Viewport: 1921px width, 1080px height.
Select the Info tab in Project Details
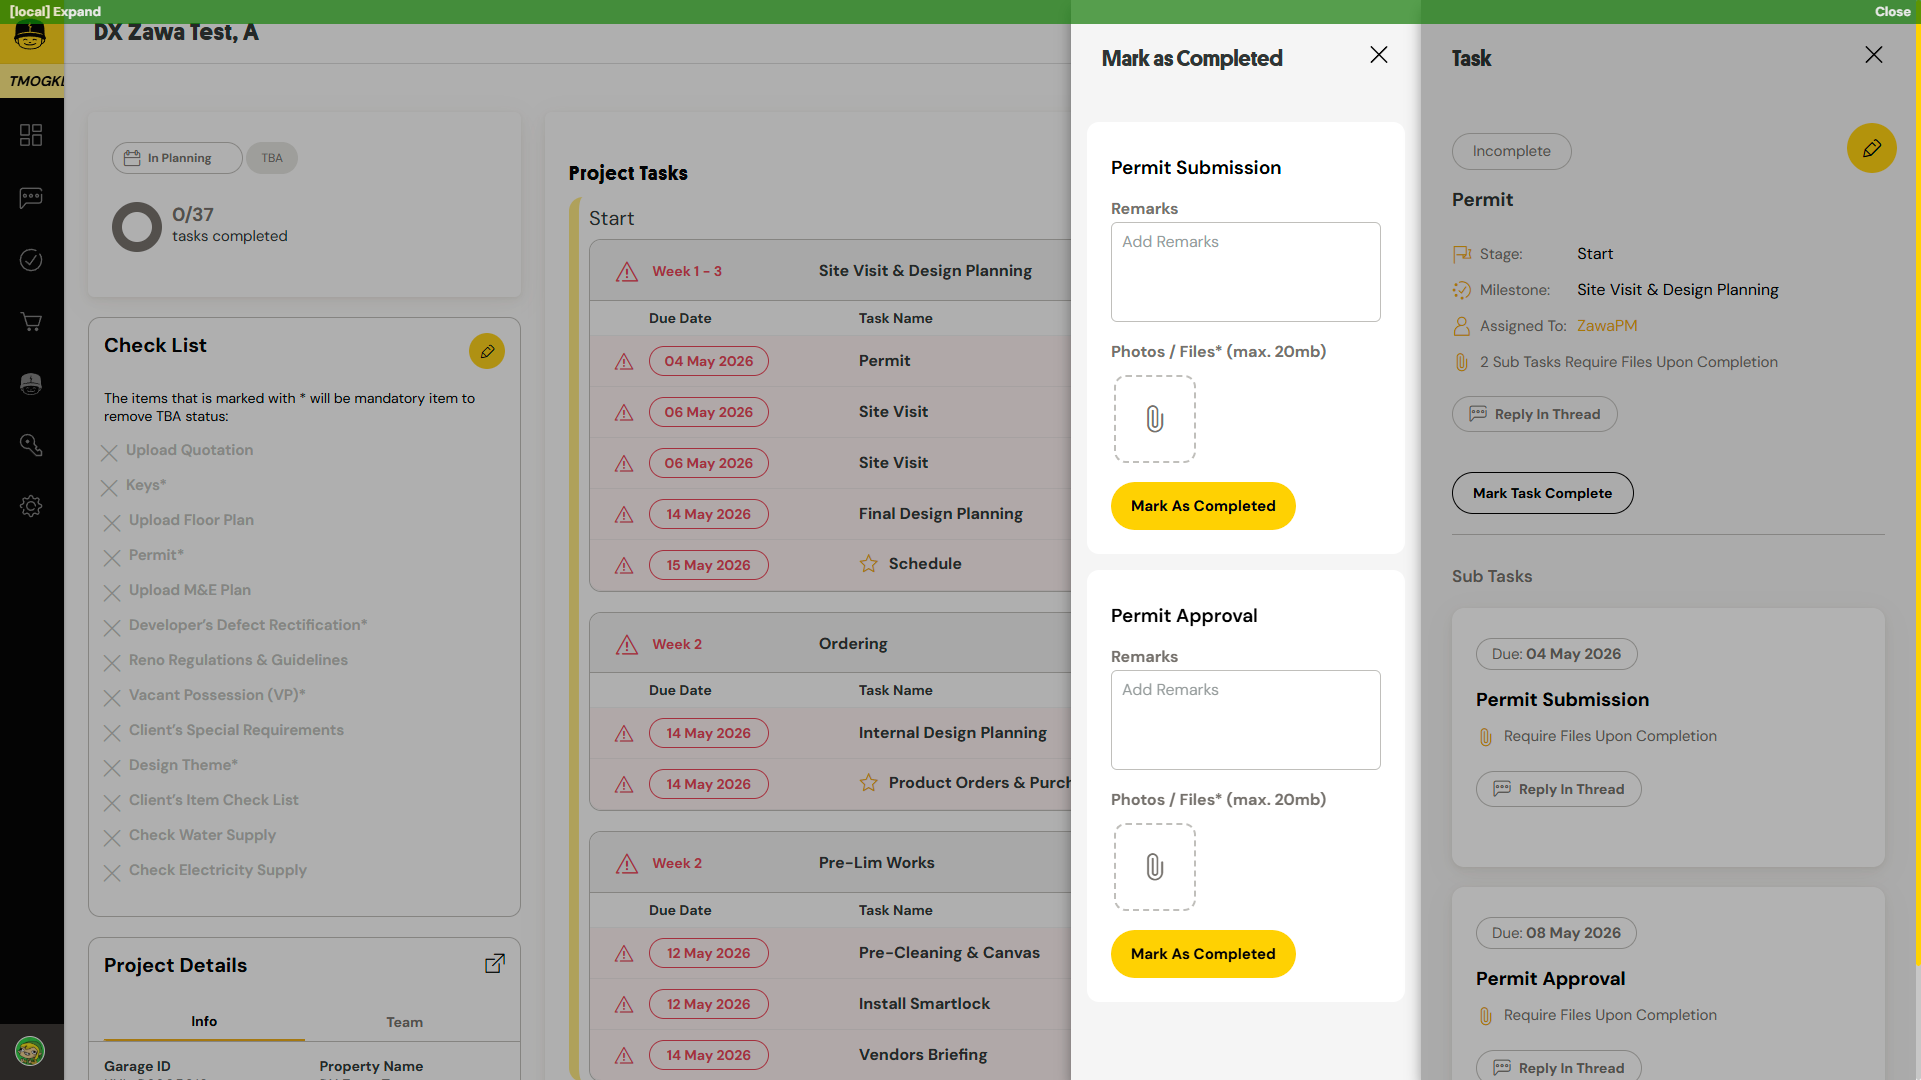pos(204,1022)
